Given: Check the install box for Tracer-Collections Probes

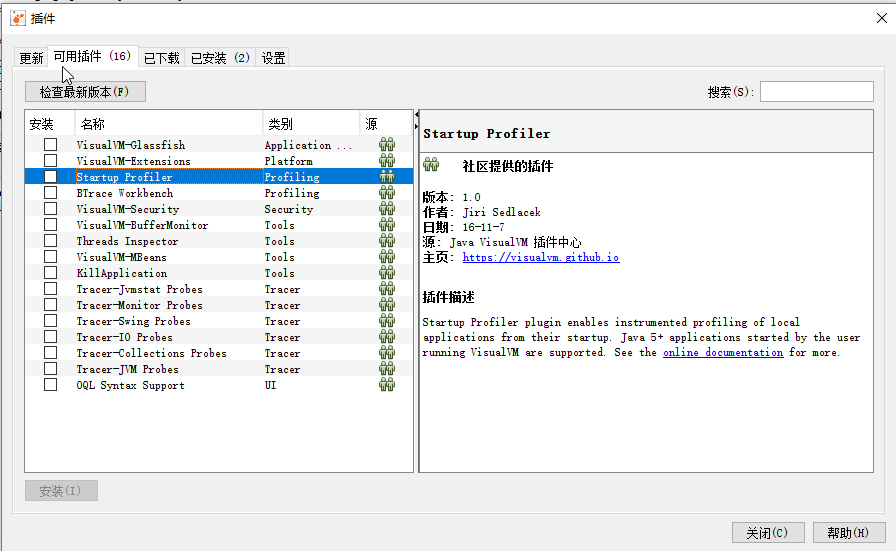Looking at the screenshot, I should (x=50, y=353).
